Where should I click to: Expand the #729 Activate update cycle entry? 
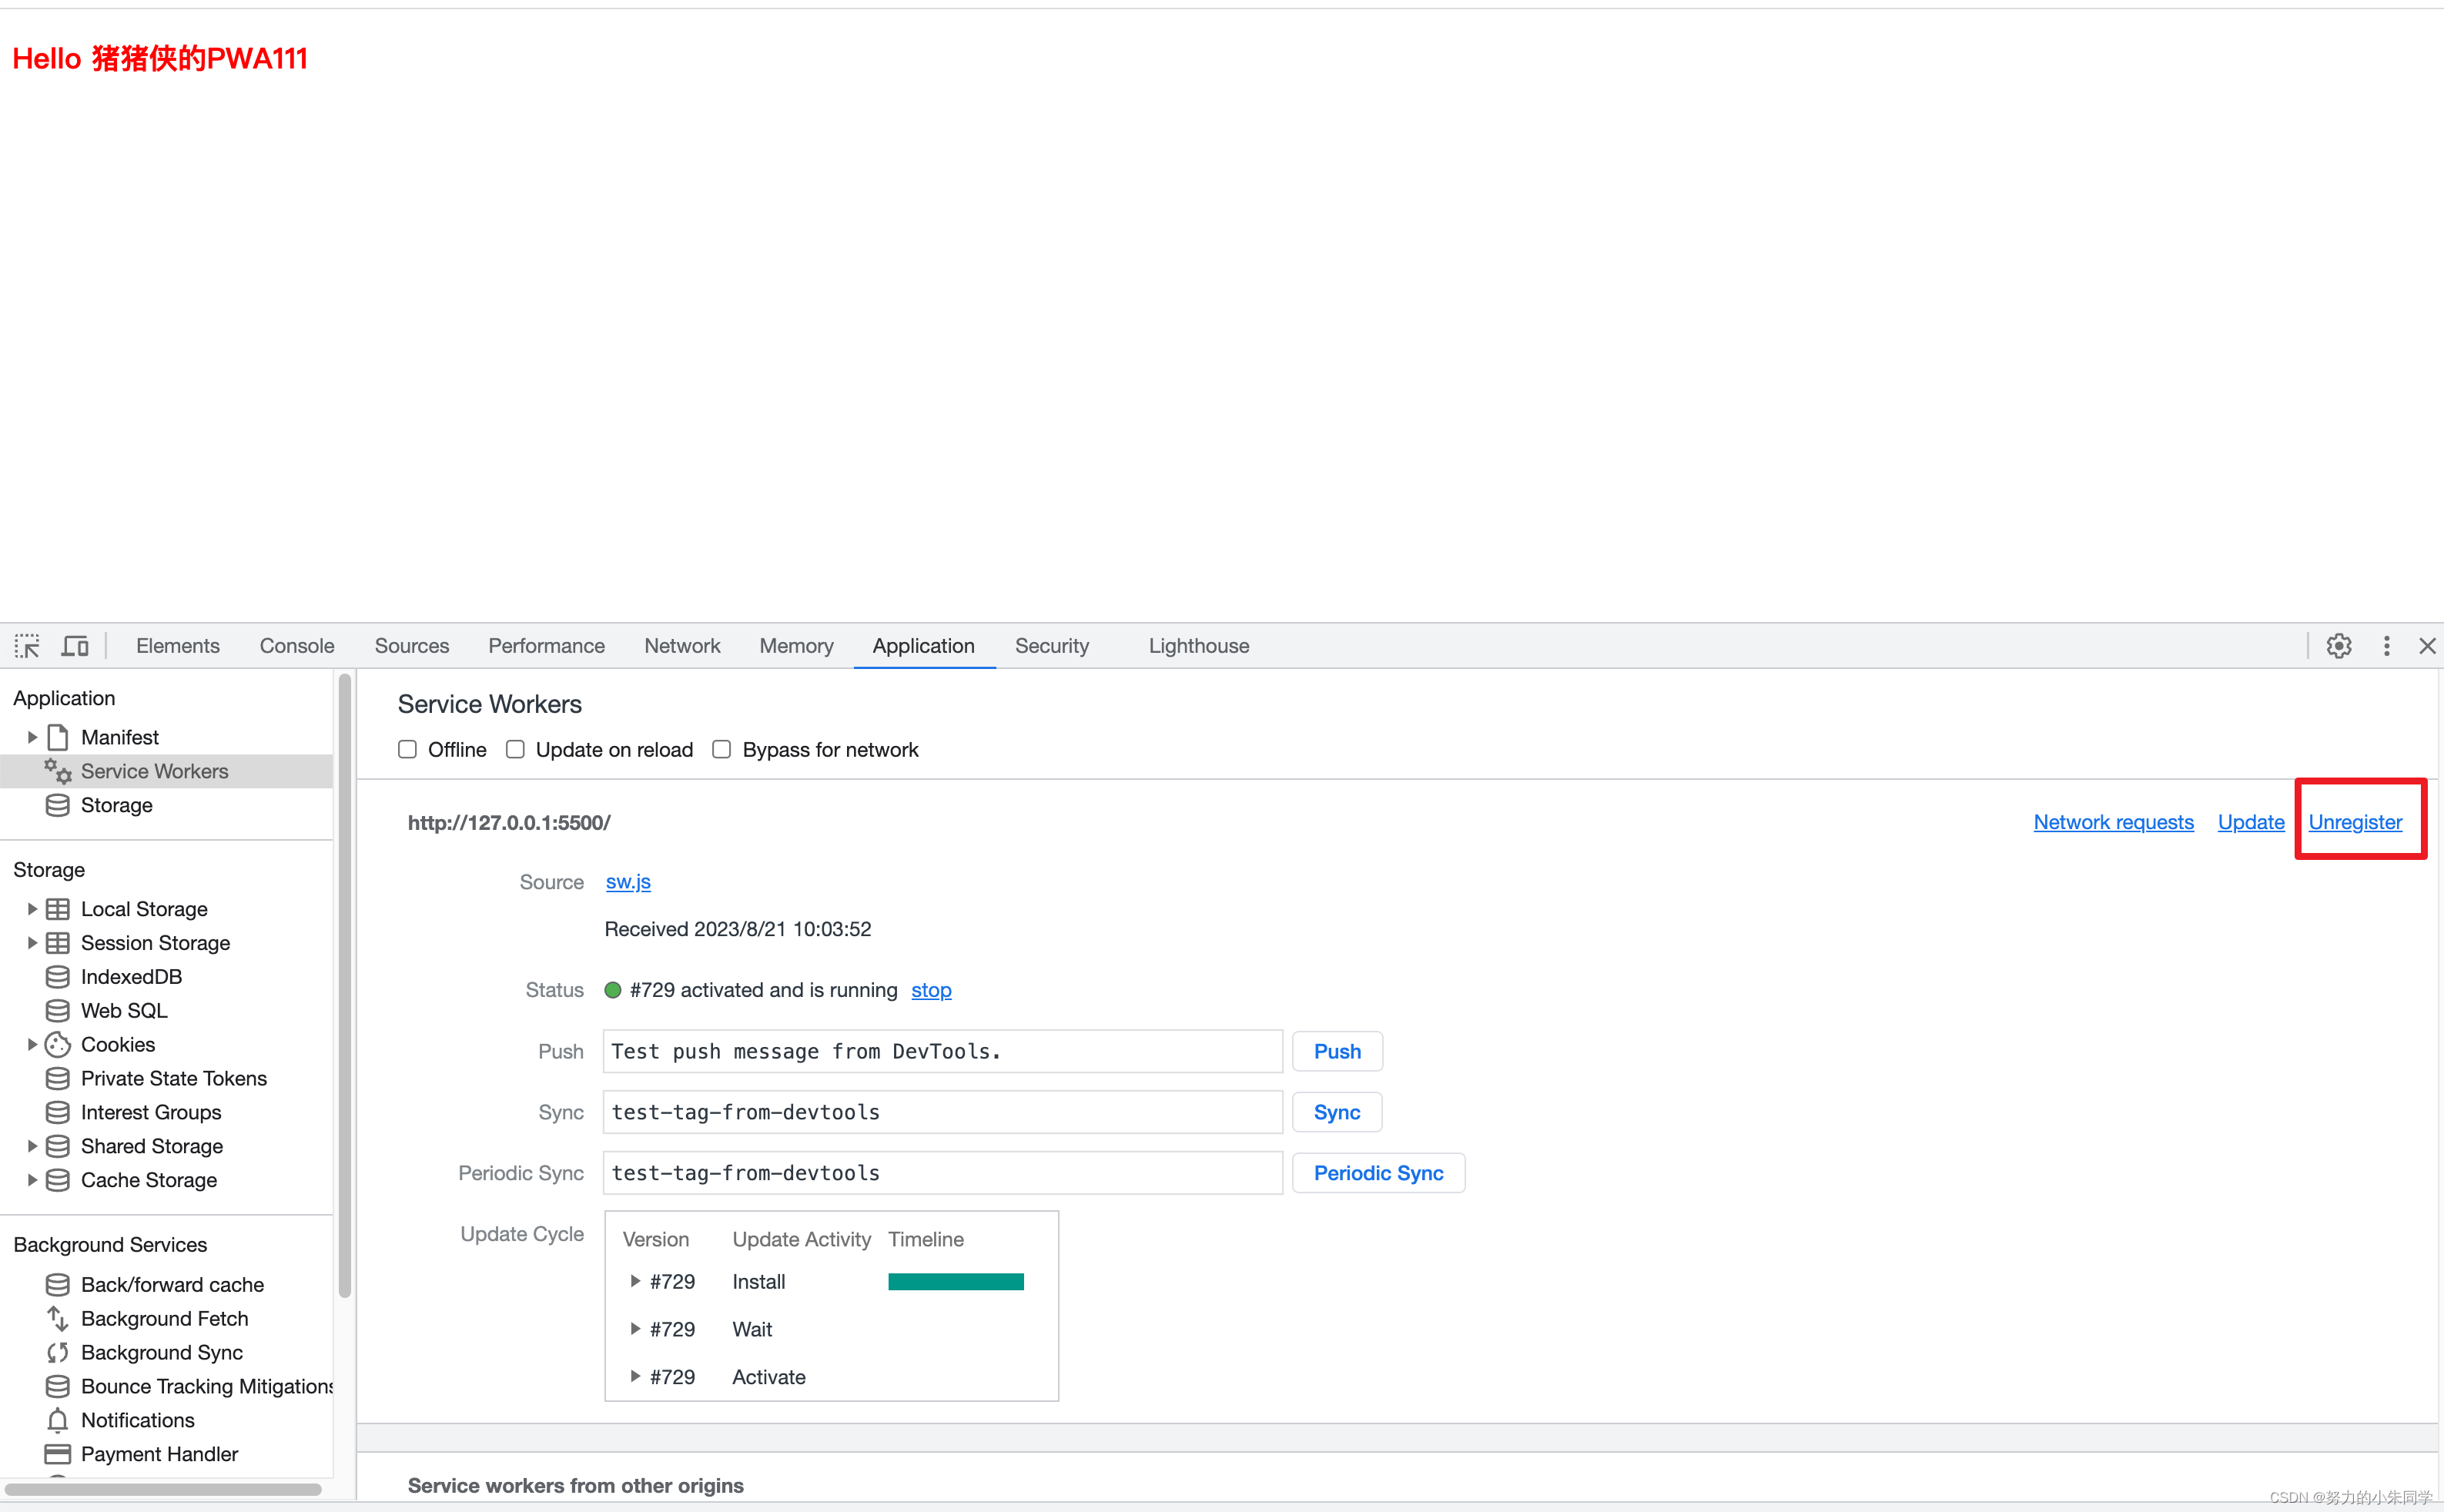click(x=634, y=1376)
